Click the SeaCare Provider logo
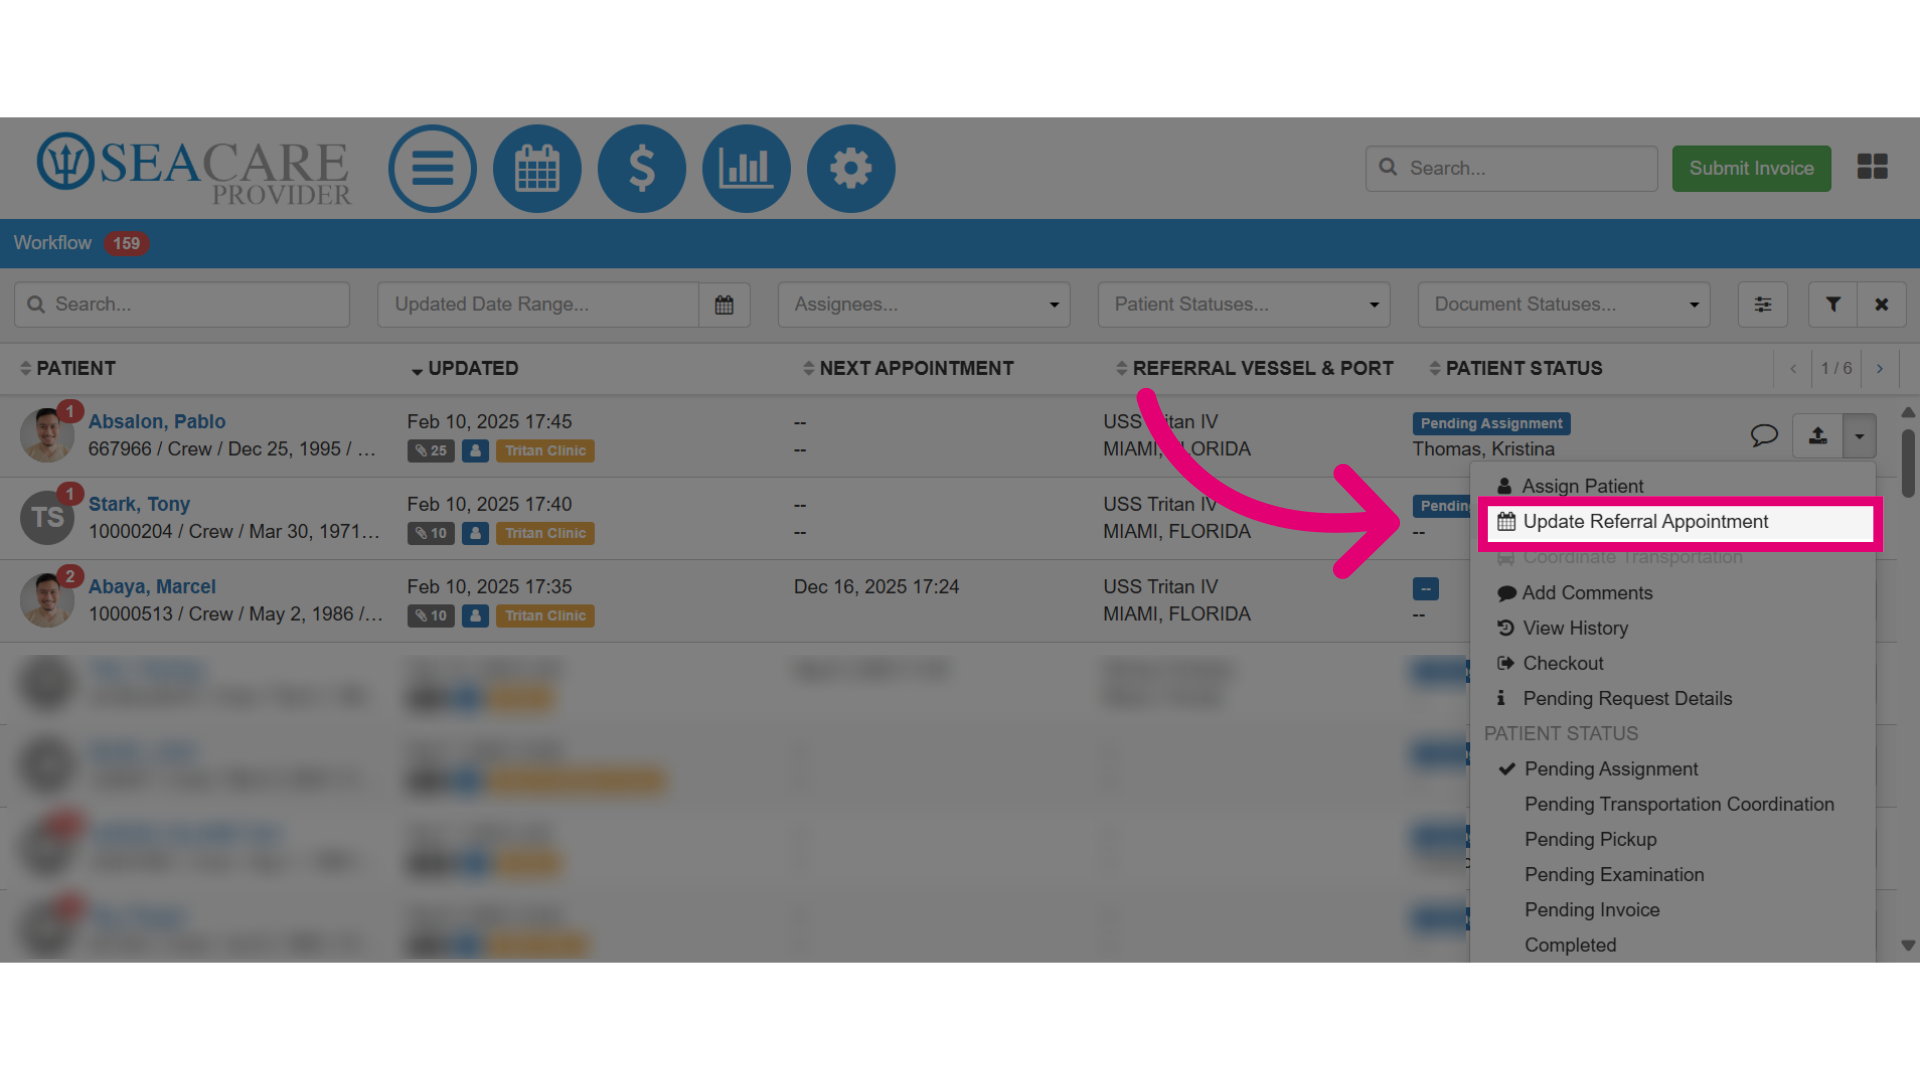 [x=194, y=168]
